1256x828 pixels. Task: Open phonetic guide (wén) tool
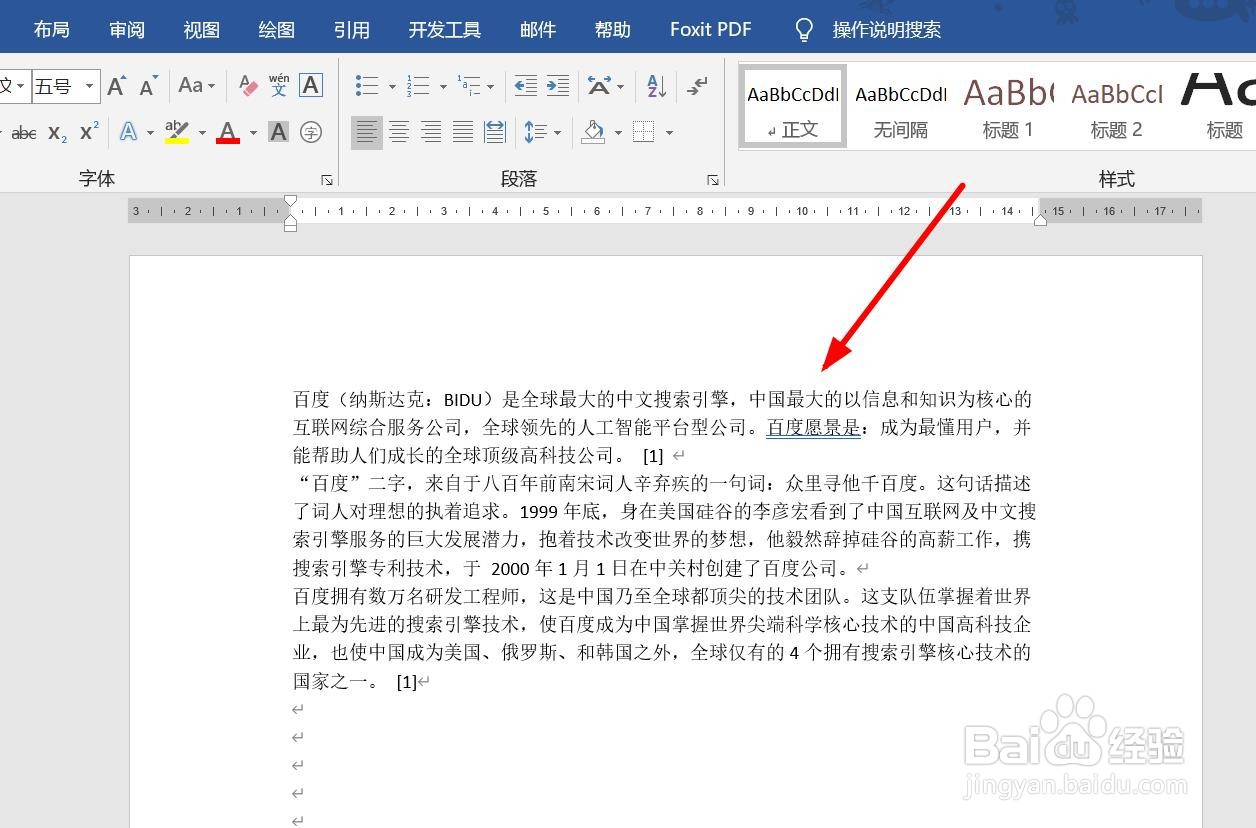click(279, 86)
